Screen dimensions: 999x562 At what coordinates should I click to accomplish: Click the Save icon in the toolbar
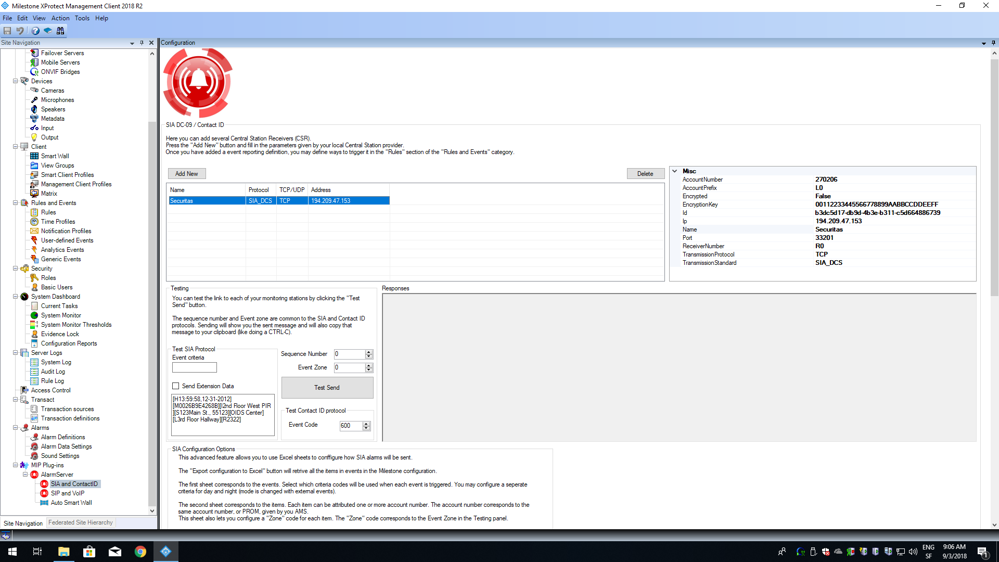click(7, 31)
